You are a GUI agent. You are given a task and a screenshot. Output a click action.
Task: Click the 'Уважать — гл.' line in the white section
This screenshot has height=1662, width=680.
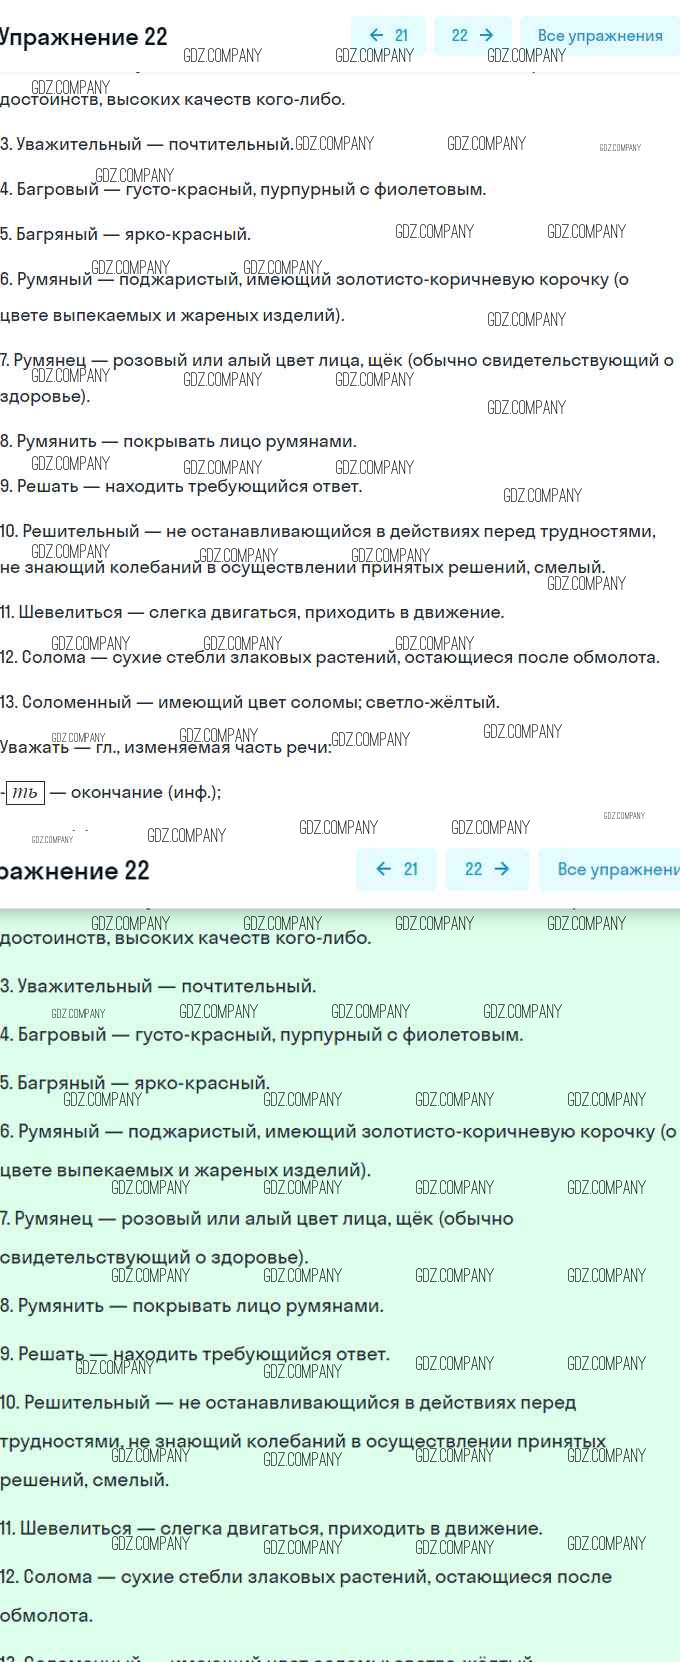coord(165,747)
